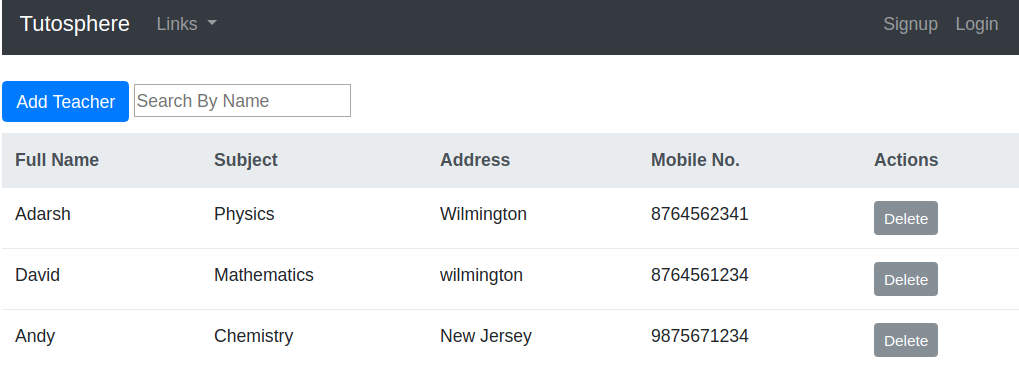Open the Links dropdown menu
Viewport: 1019px width, 380px height.
187,24
